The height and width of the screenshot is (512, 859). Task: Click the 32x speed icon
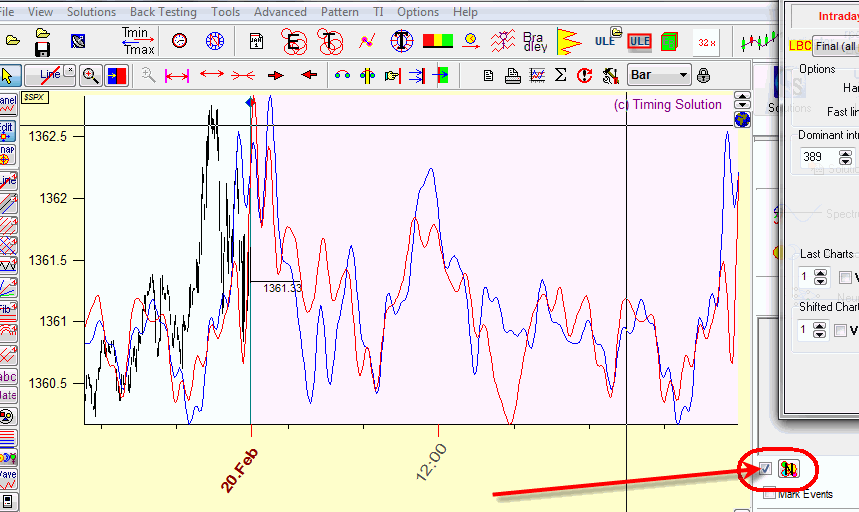[706, 41]
